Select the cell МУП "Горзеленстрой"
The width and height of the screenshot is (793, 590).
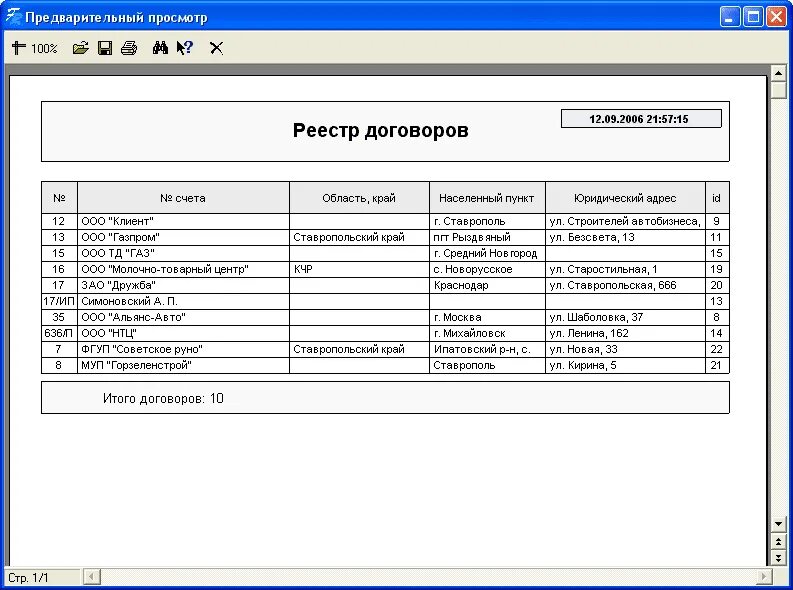click(183, 366)
